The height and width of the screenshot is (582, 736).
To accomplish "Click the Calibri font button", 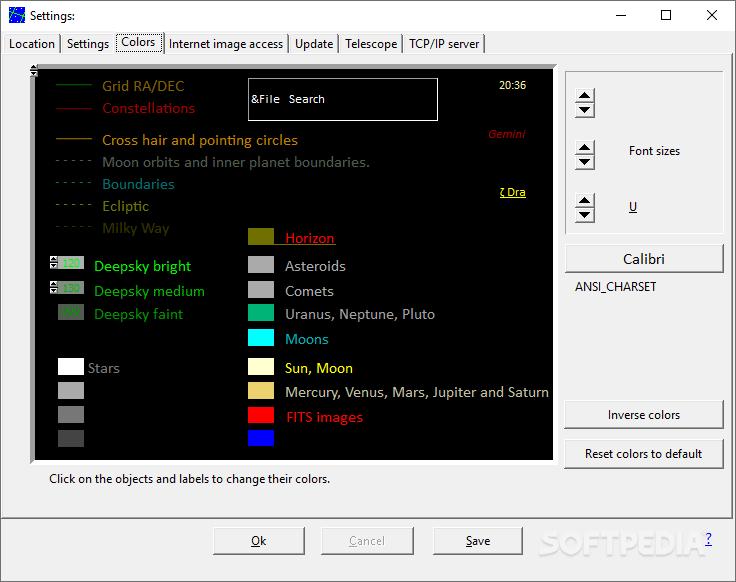I will (x=644, y=259).
